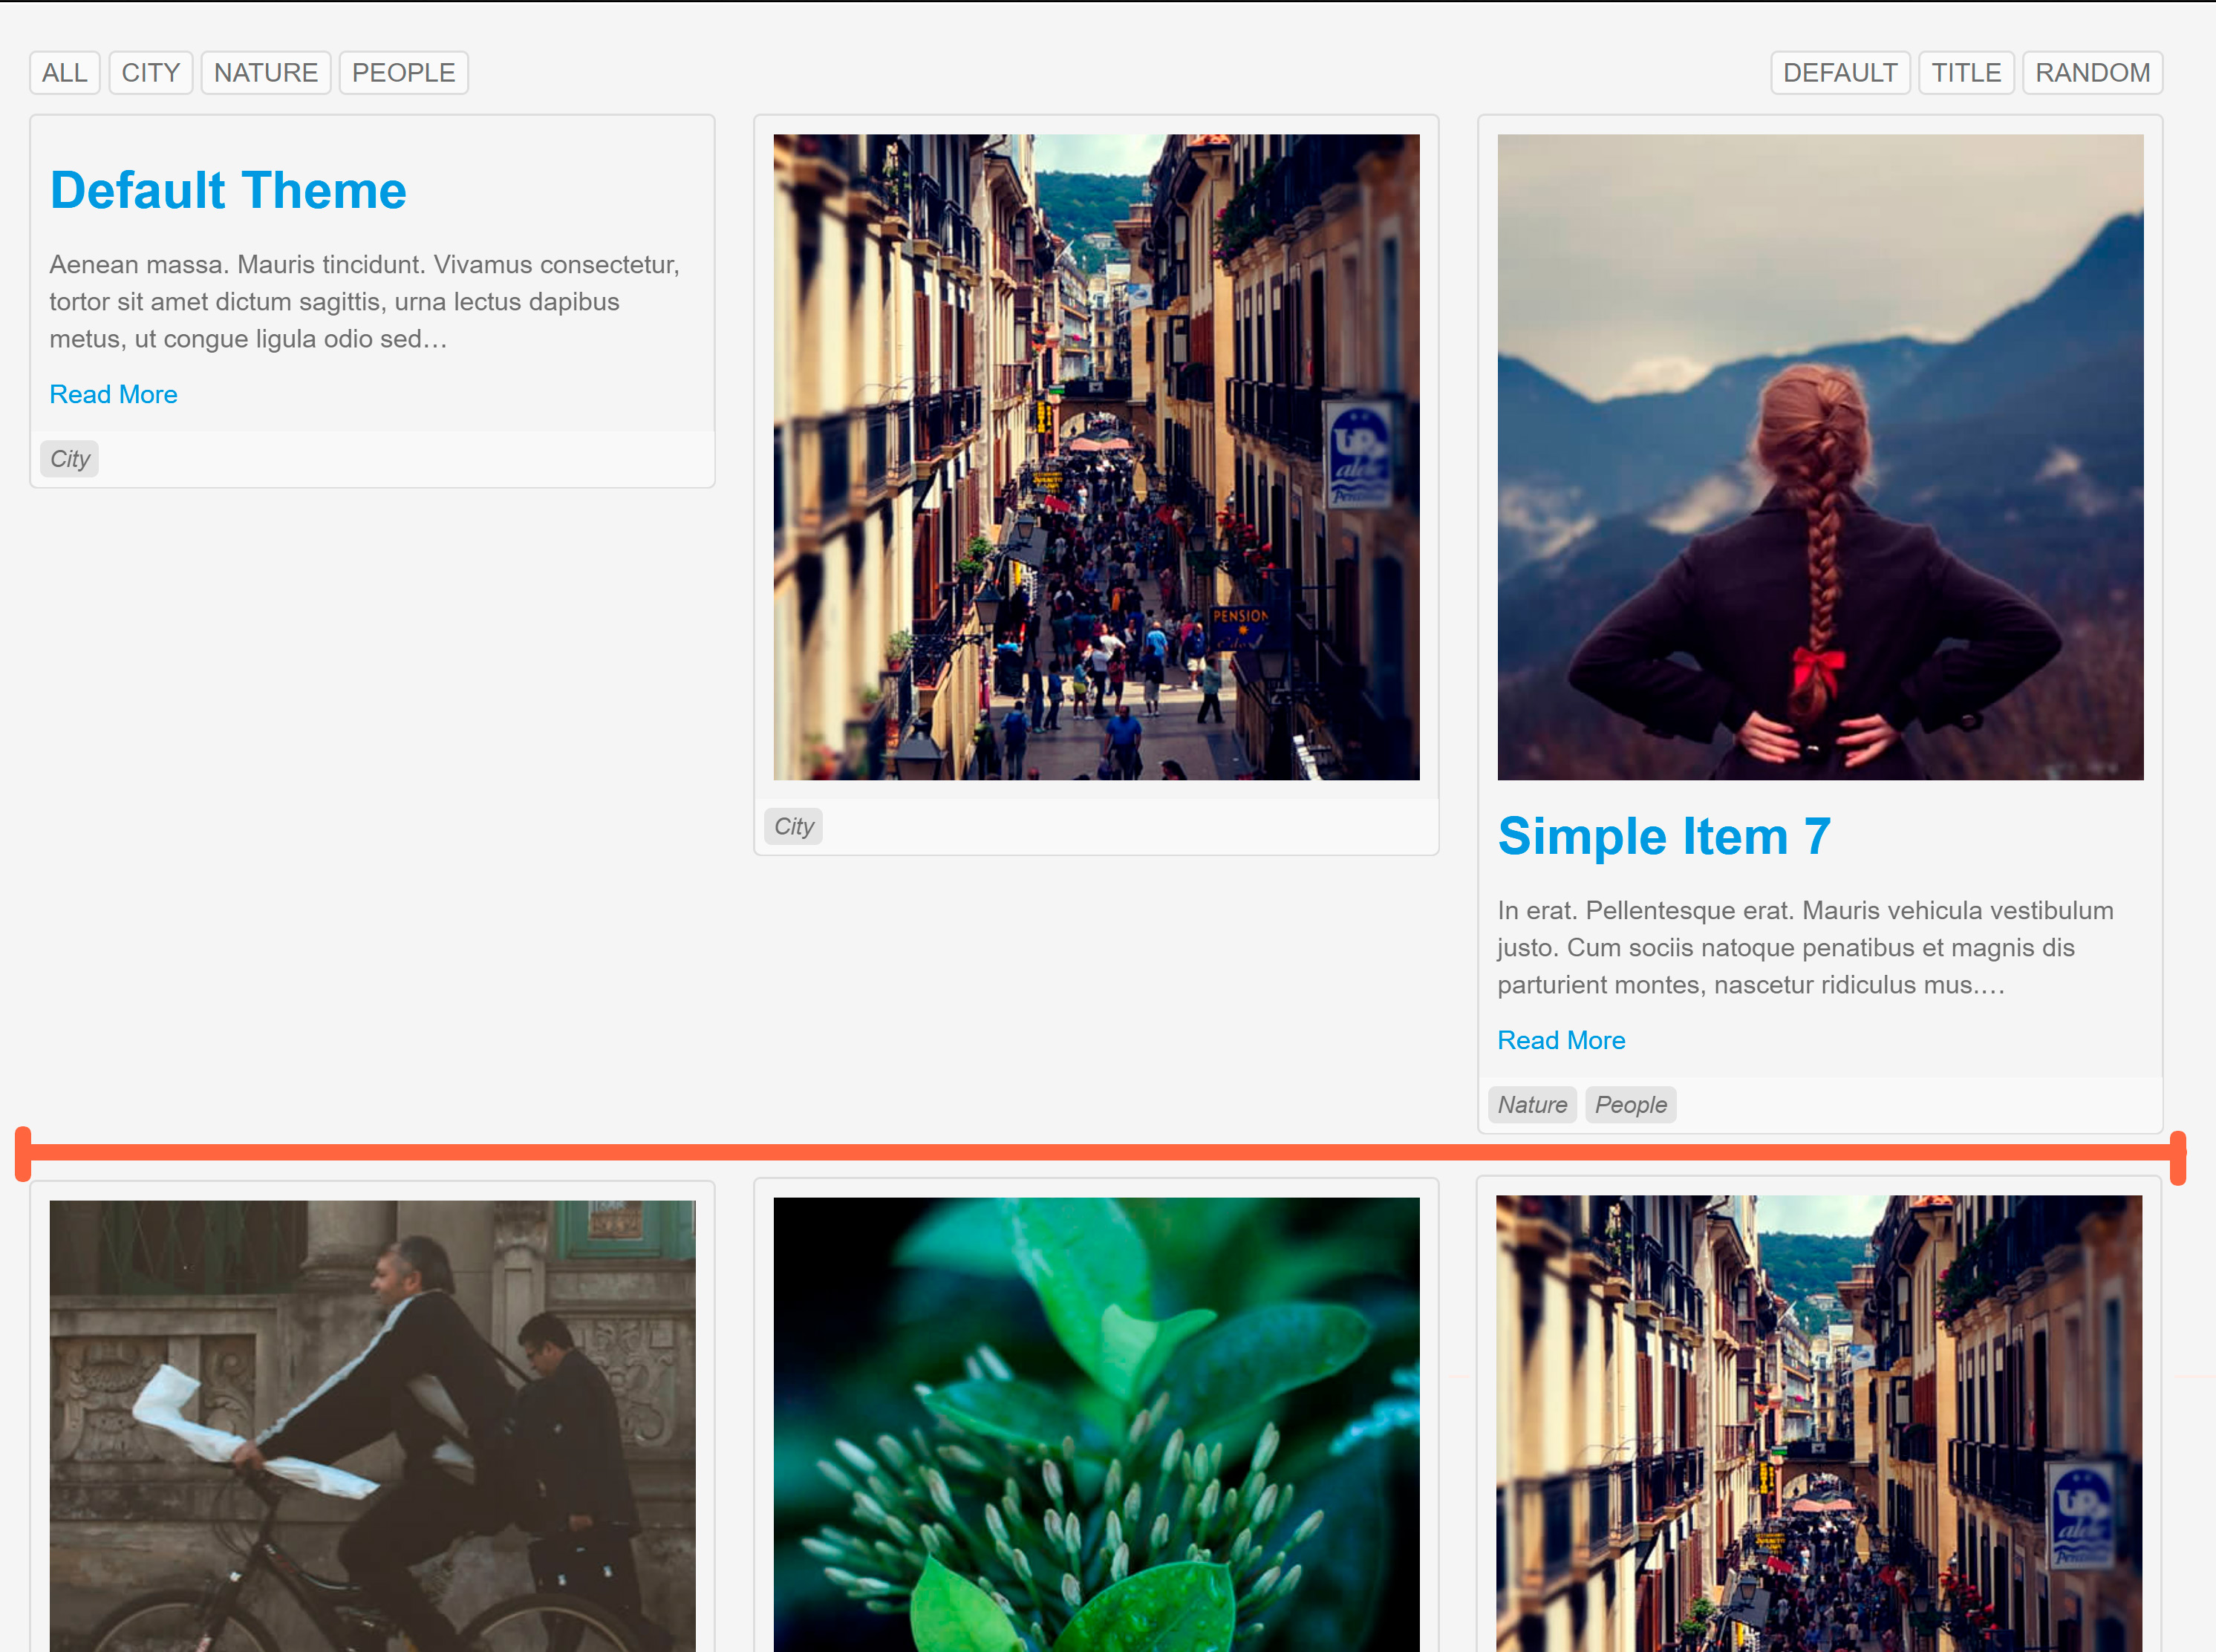Click Read More under Simple Item 7
This screenshot has height=1652, width=2216.
[1561, 1040]
